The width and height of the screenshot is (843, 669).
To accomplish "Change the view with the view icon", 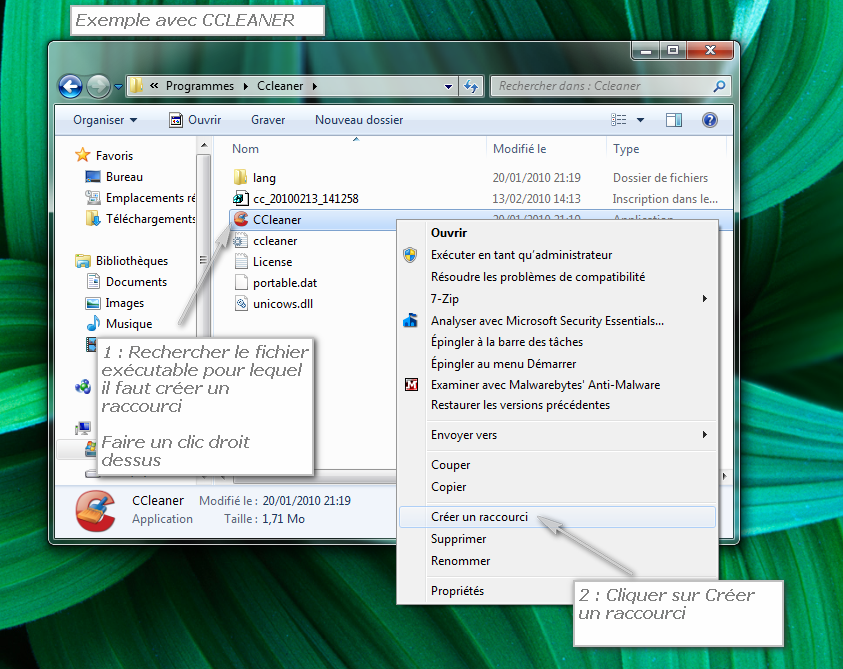I will [x=619, y=120].
